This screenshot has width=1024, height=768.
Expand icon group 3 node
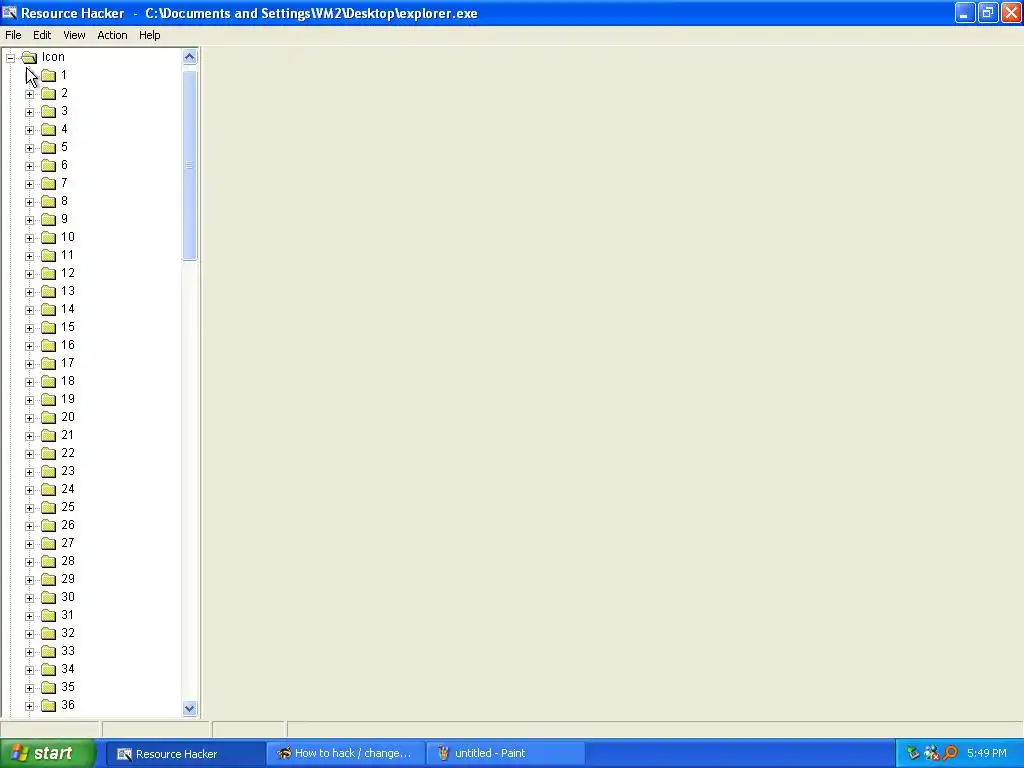[x=29, y=112]
